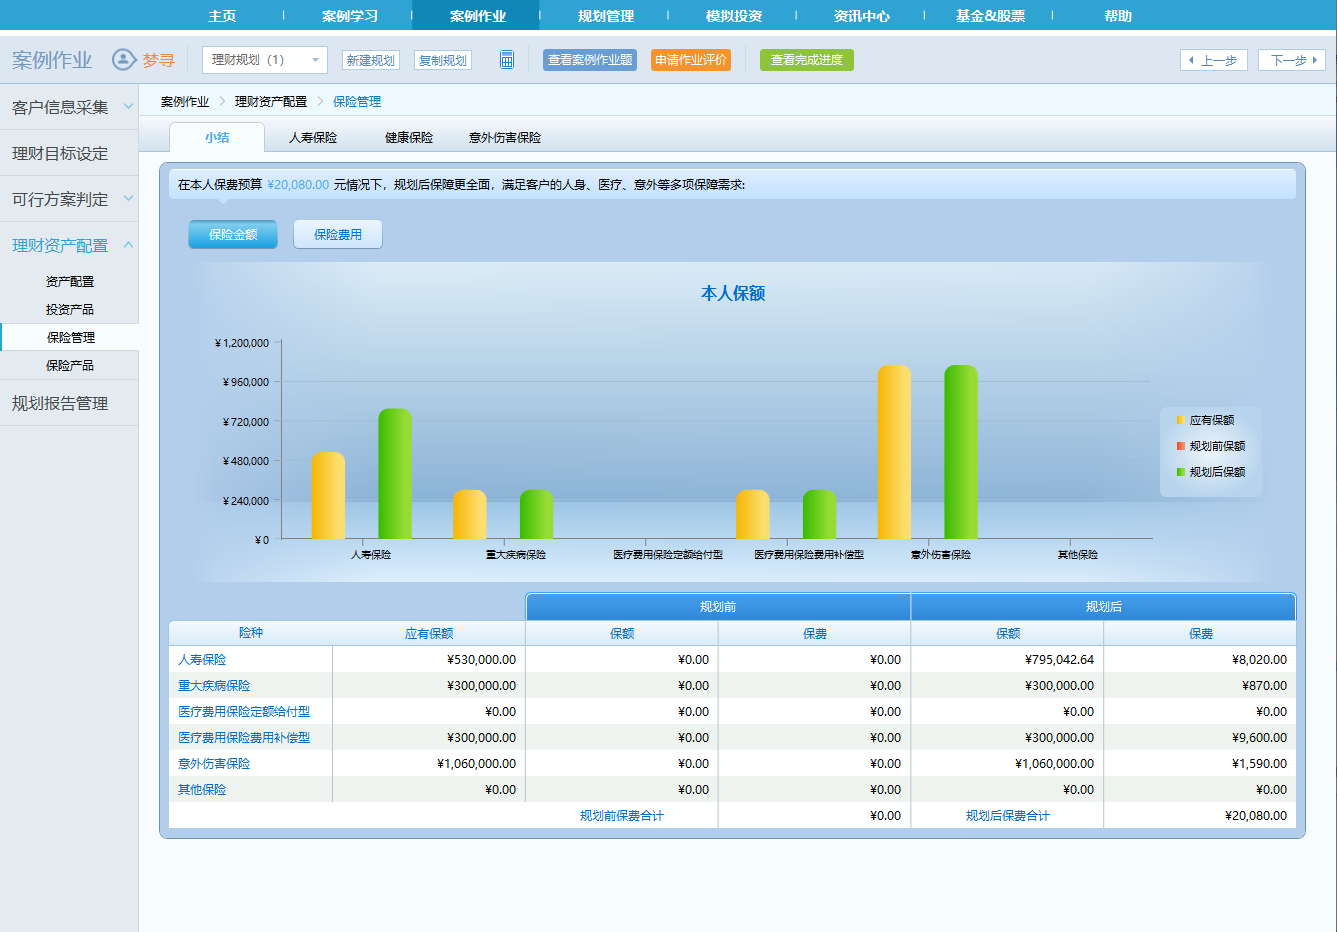Open the 模拟投资 top menu
The width and height of the screenshot is (1337, 932).
coord(734,16)
